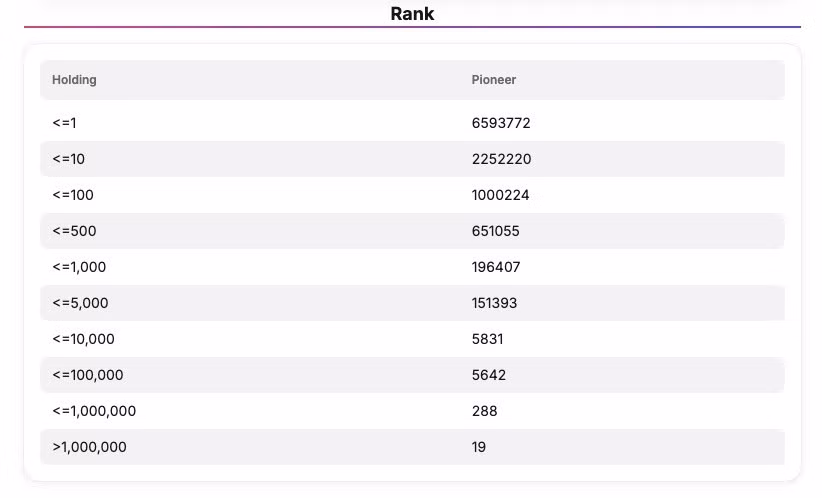822x498 pixels.
Task: Select the <=1 holding row
Action: [412, 123]
